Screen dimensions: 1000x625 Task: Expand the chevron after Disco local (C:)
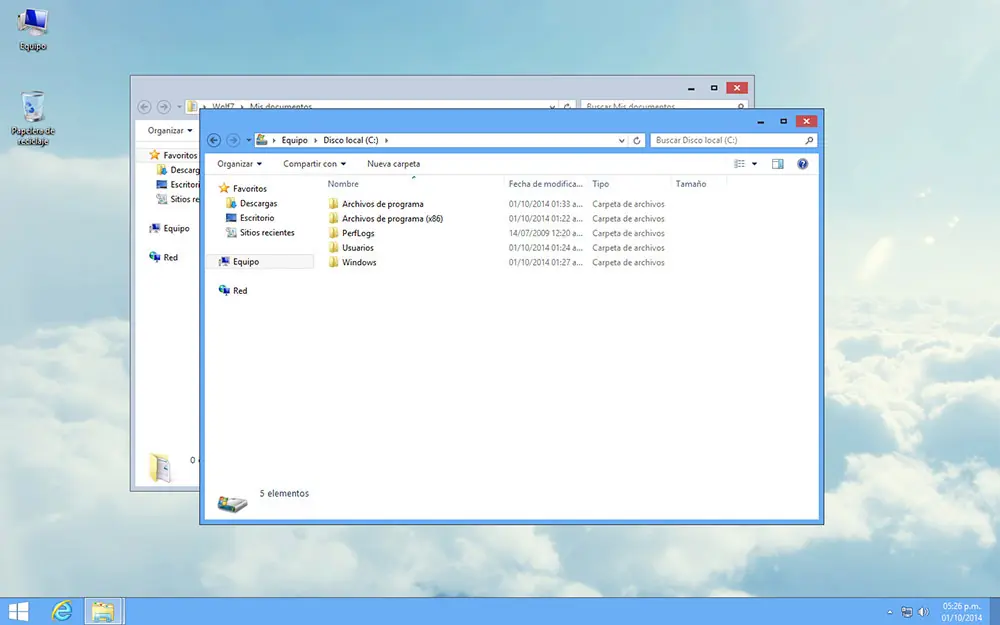click(386, 140)
